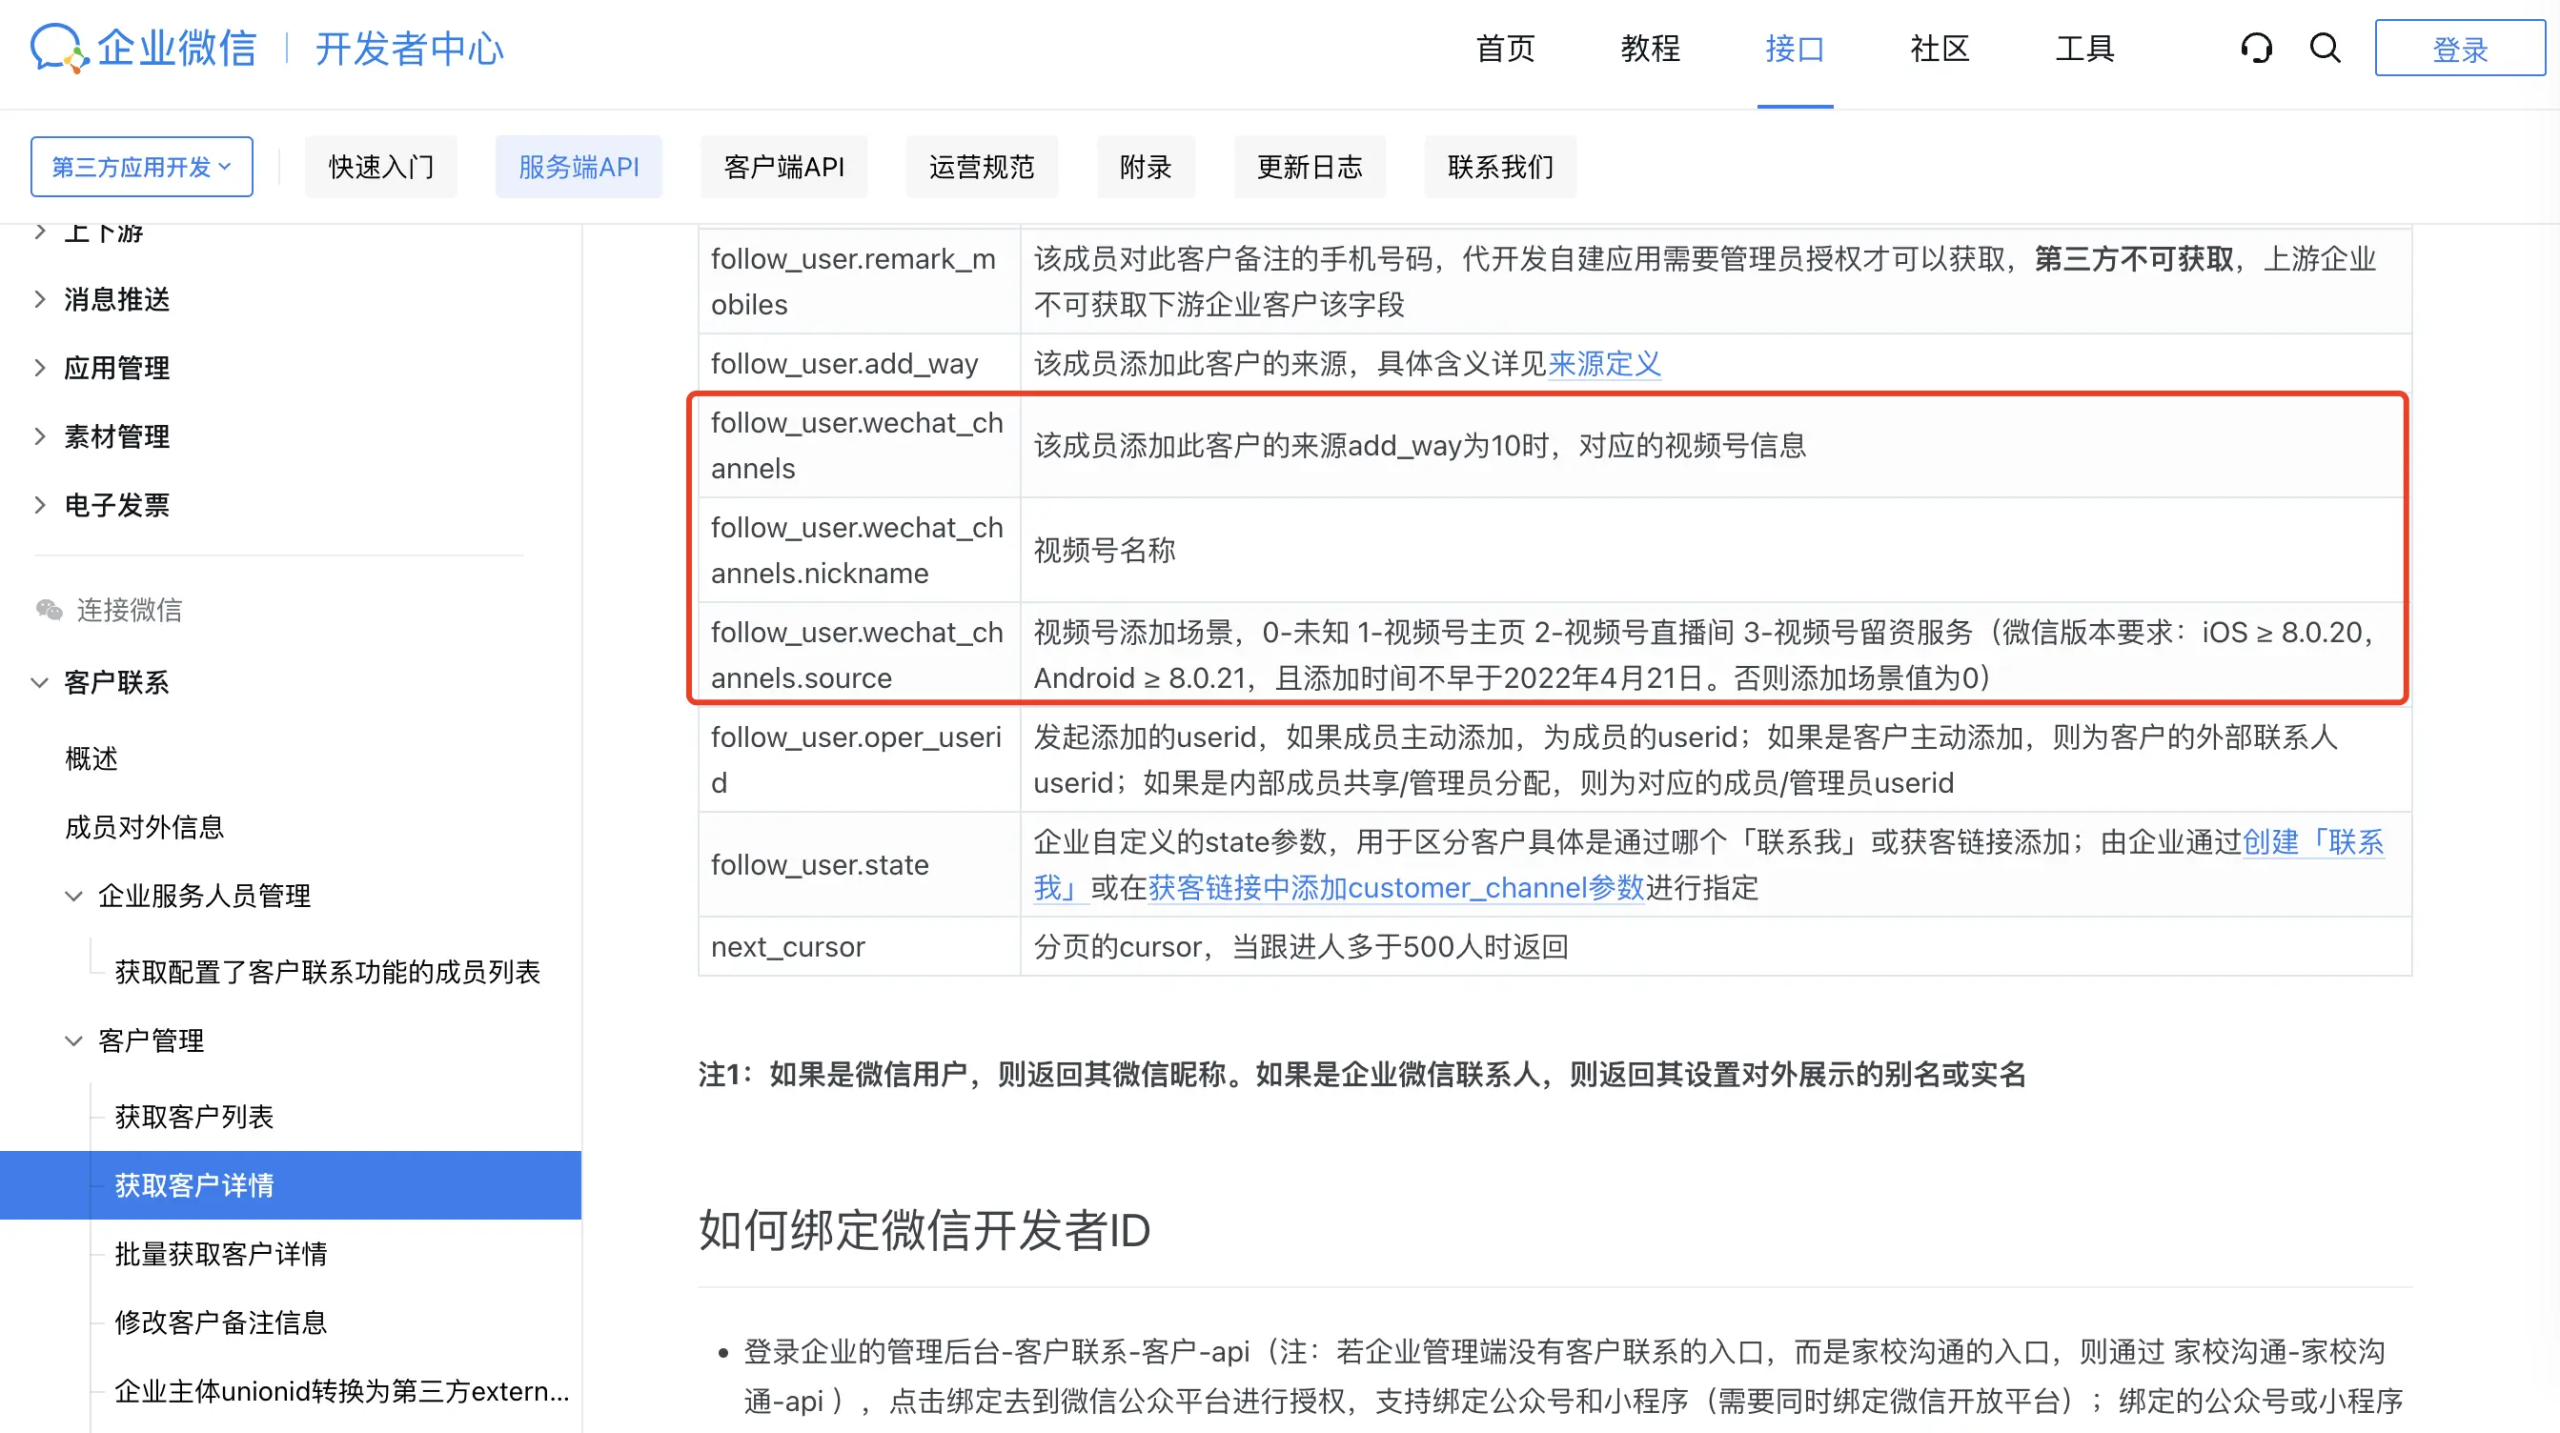Select 获取客户详情 in sidebar
This screenshot has height=1433, width=2560.
290,1185
